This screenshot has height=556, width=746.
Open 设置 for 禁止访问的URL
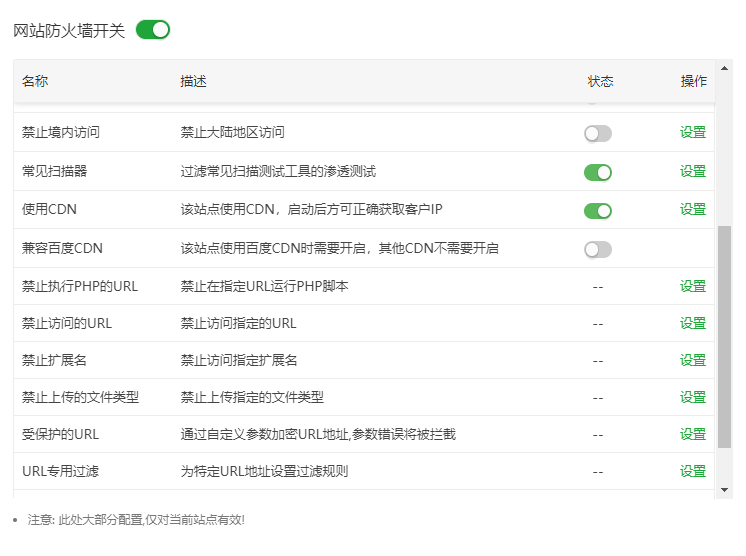click(693, 323)
